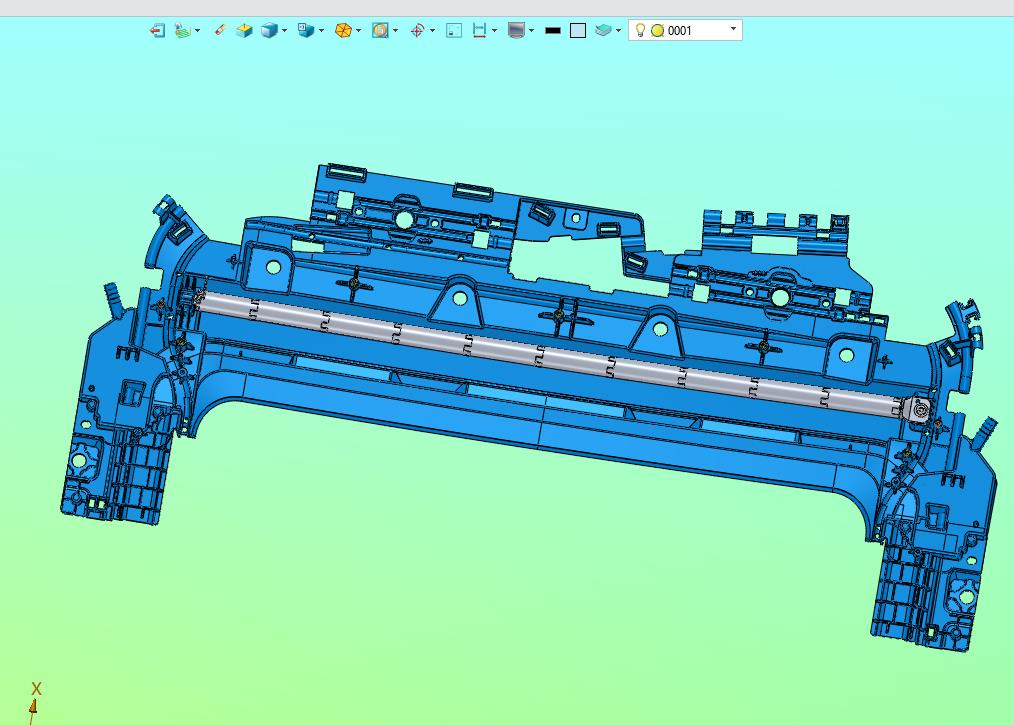The height and width of the screenshot is (725, 1014).
Task: Open the view orientation dropdown arrow
Action: coord(321,30)
